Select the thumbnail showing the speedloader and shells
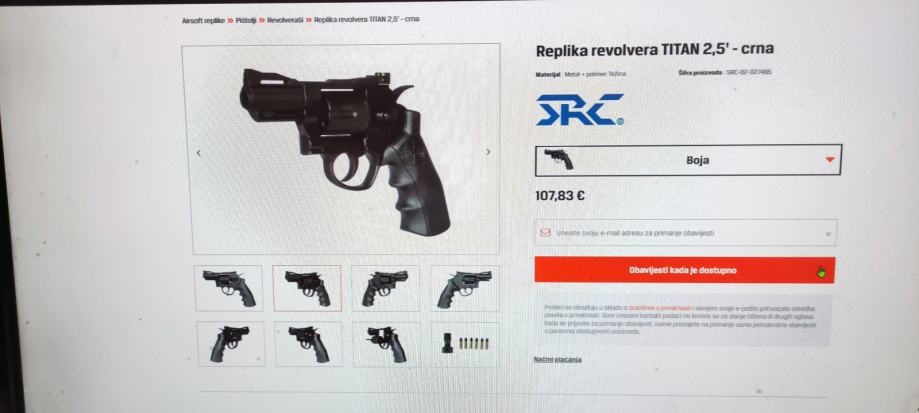 (465, 344)
